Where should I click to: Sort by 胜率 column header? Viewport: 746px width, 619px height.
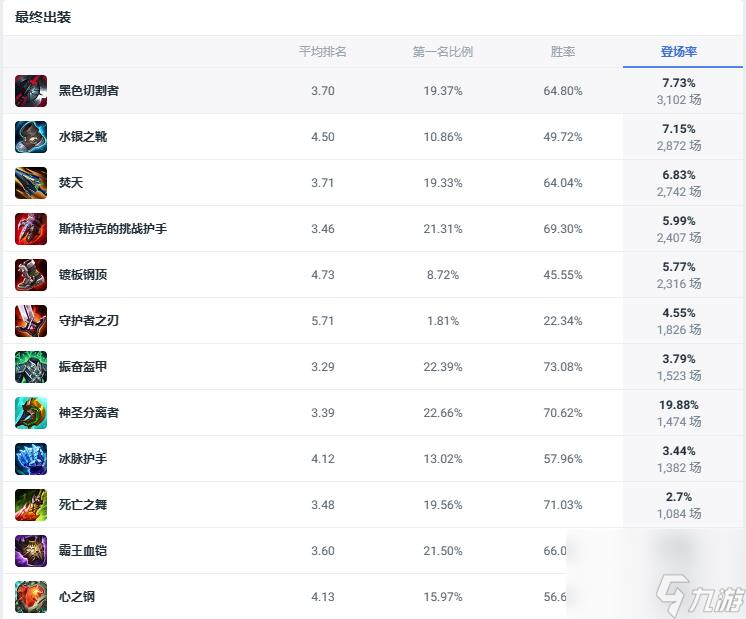tap(563, 51)
